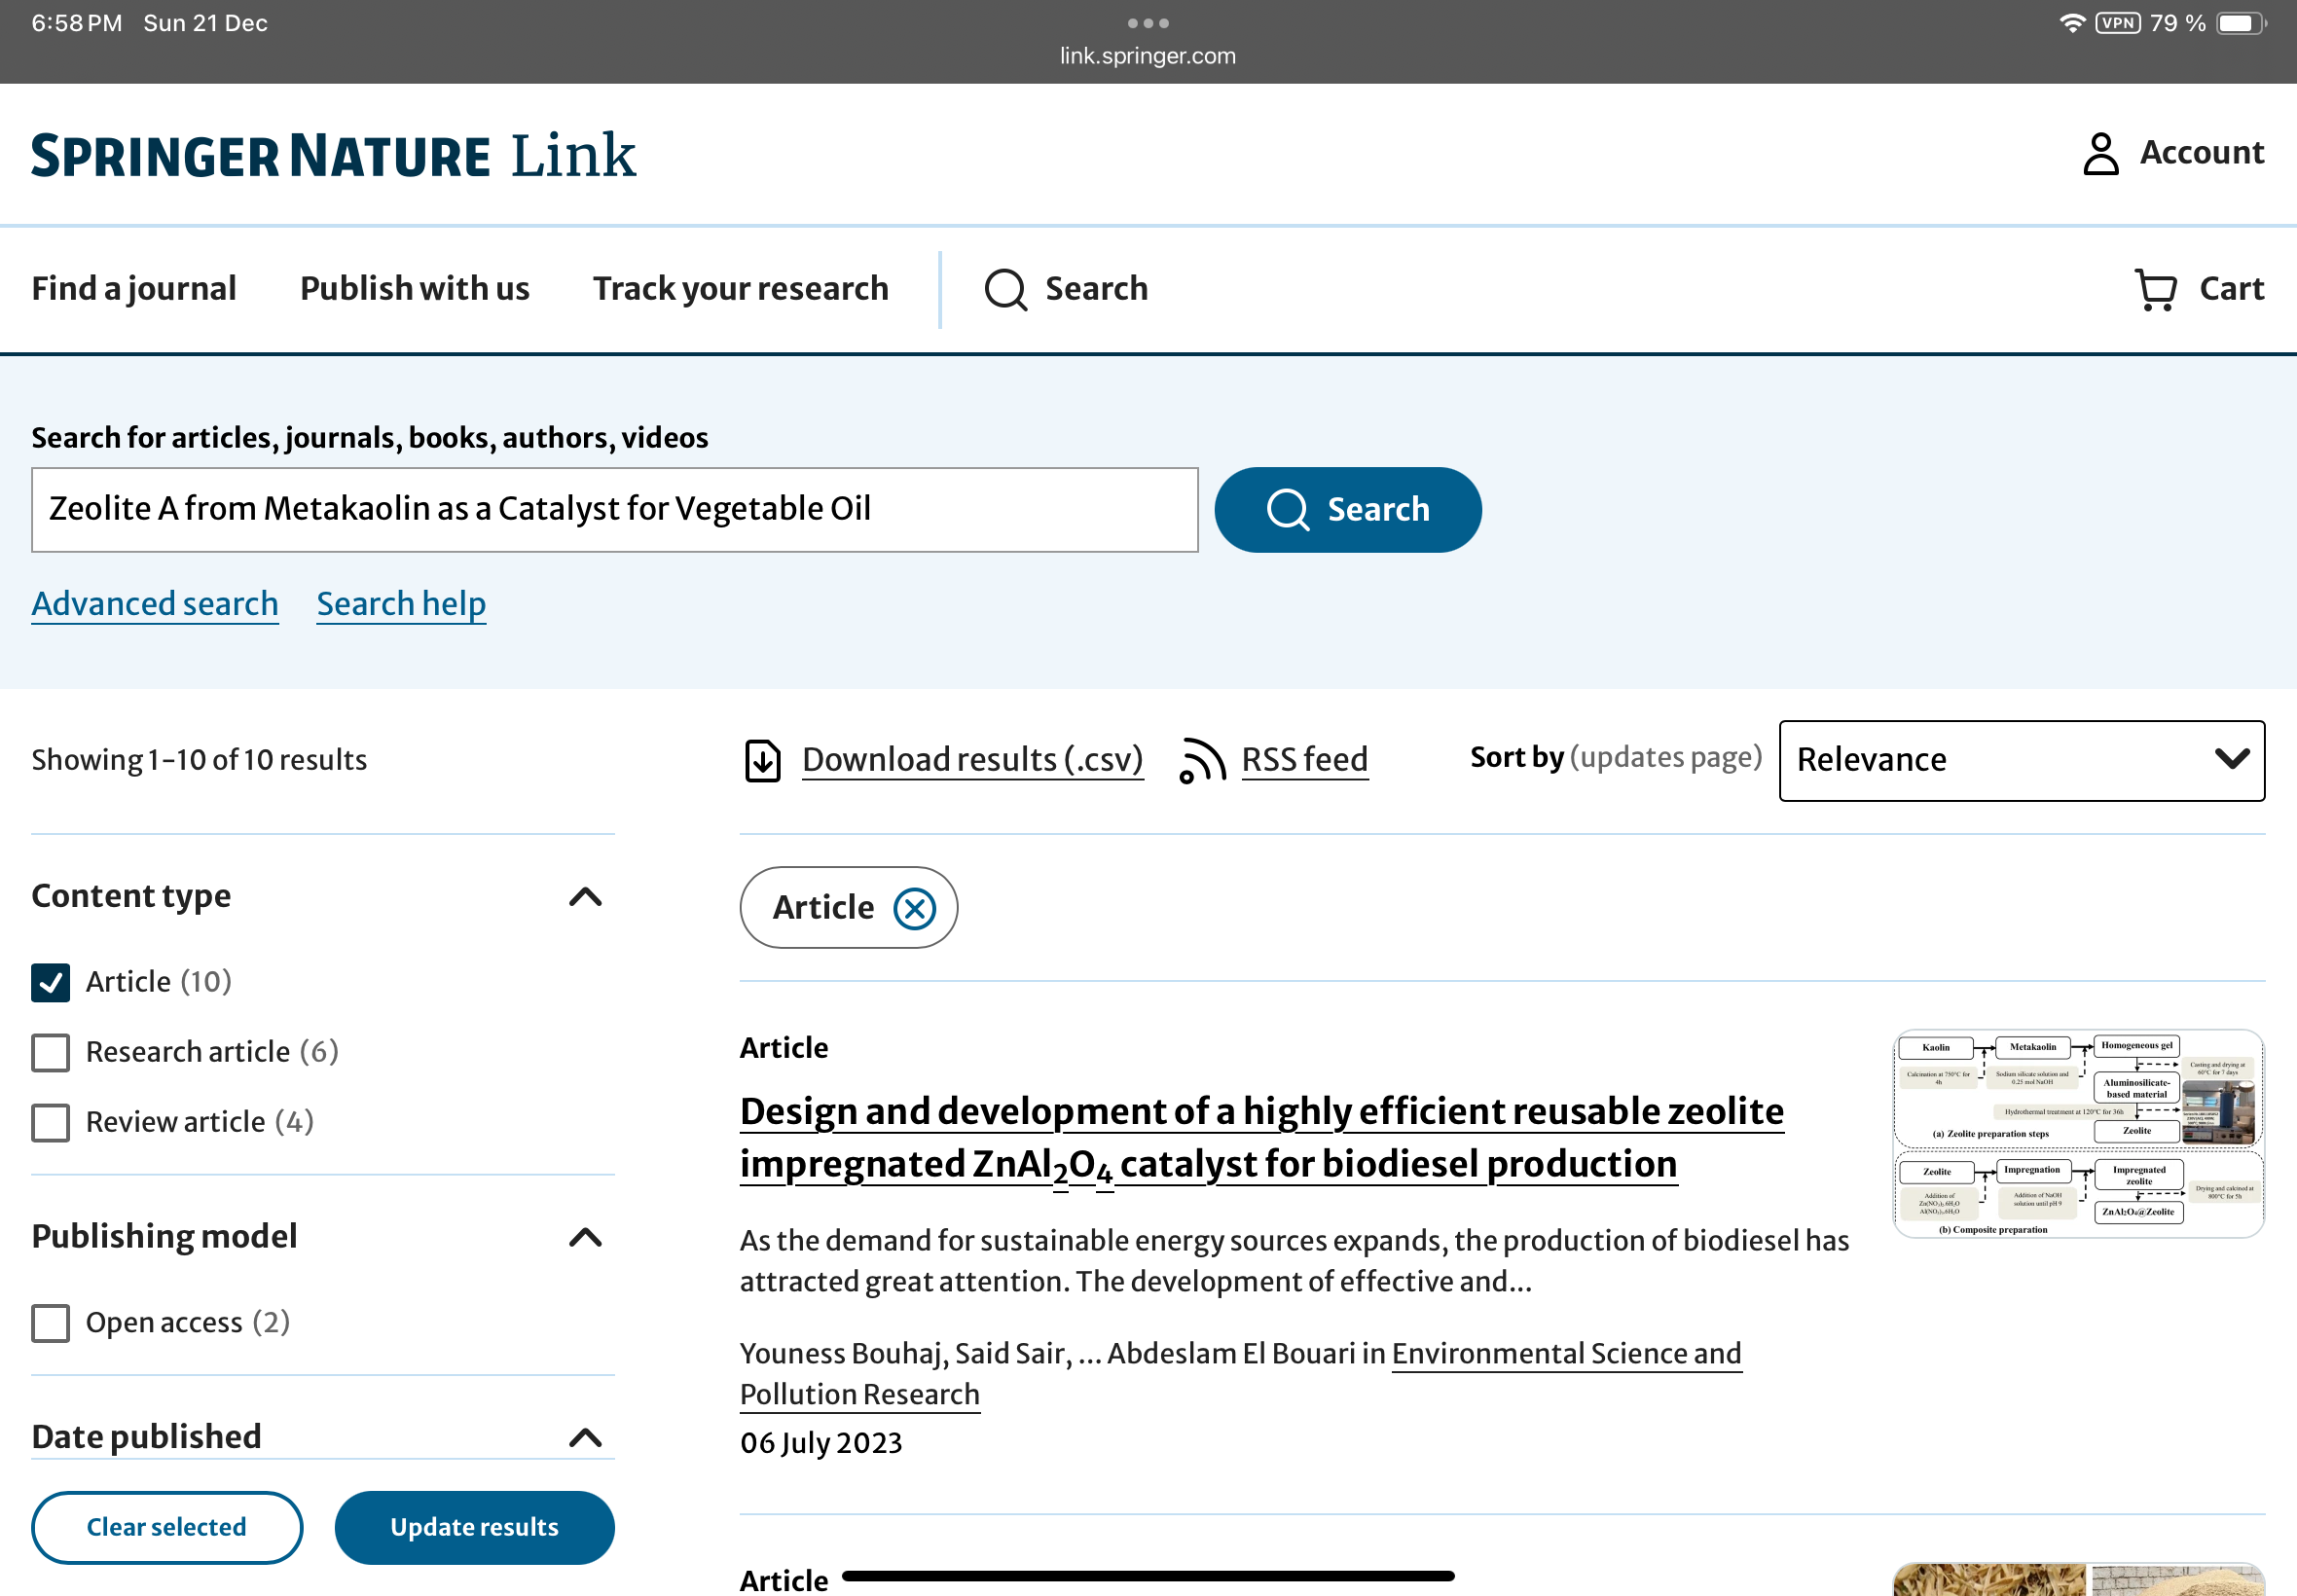Image resolution: width=2297 pixels, height=1596 pixels.
Task: Click the search query input field
Action: tap(614, 509)
